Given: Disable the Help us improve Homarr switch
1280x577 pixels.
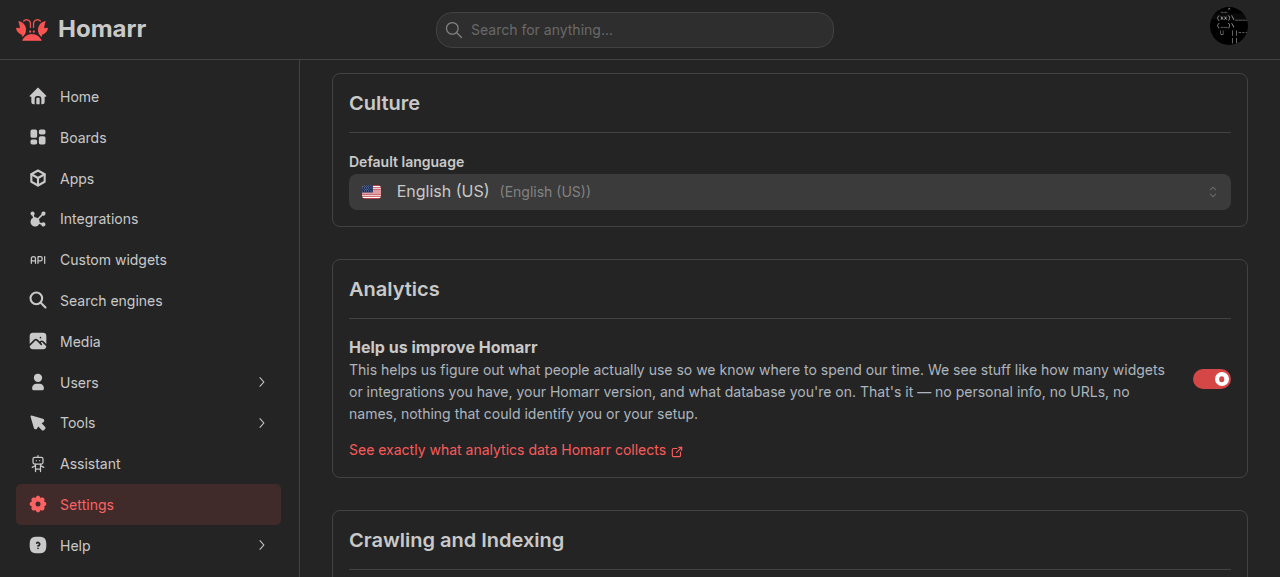Looking at the screenshot, I should (1212, 379).
